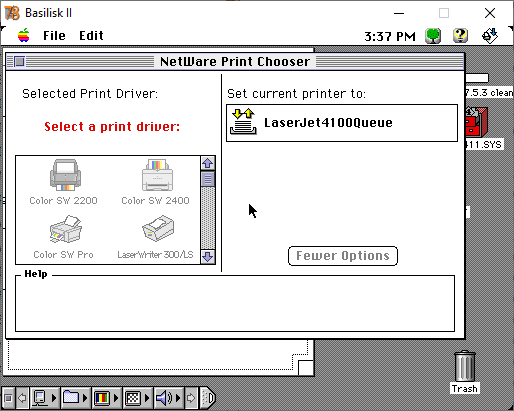Screen dimensions: 514x411
Task: Click the driver list scrollbar thumb
Action: point(208,179)
